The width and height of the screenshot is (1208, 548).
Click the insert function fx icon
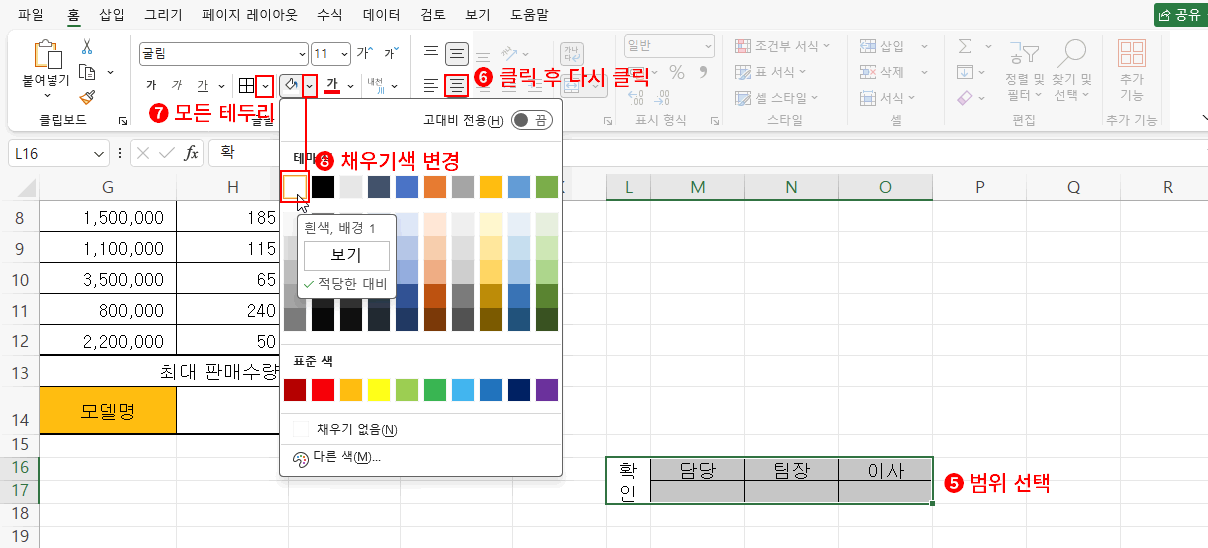(x=191, y=153)
